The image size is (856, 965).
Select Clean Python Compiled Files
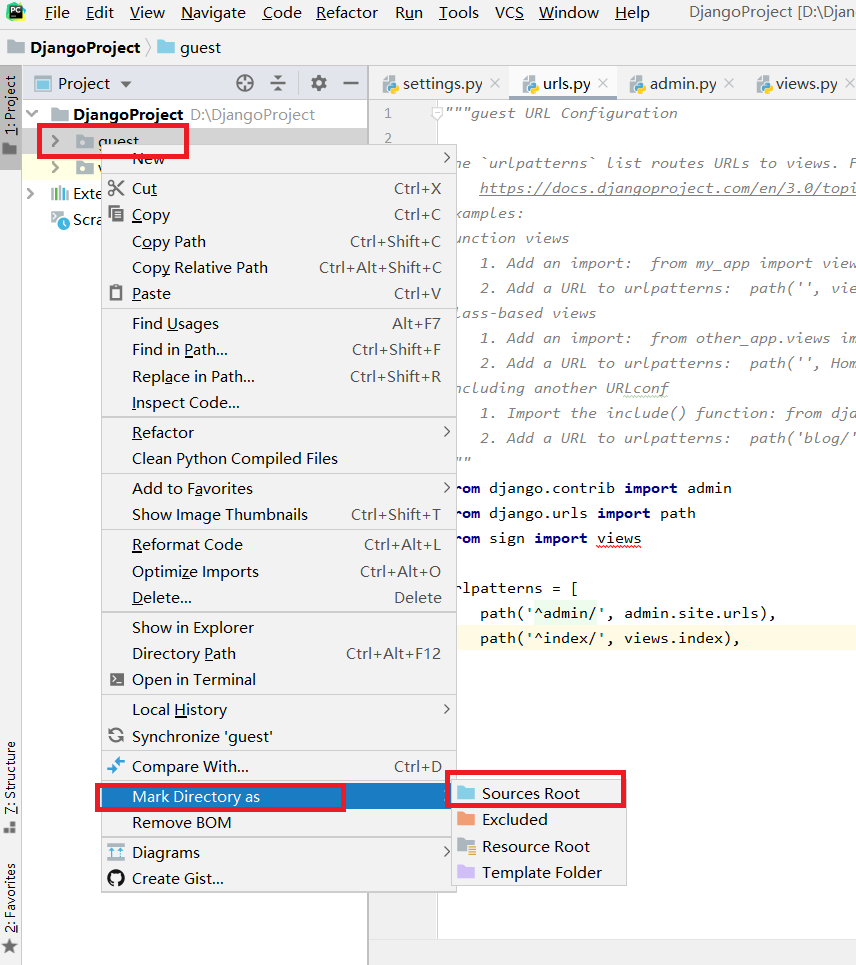(278, 458)
